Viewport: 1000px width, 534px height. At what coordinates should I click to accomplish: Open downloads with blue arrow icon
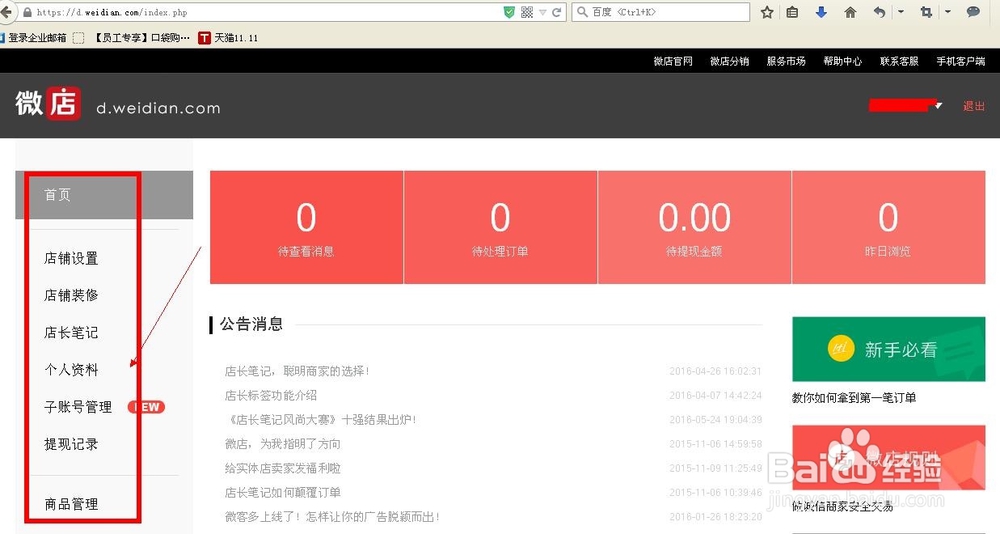[x=821, y=12]
